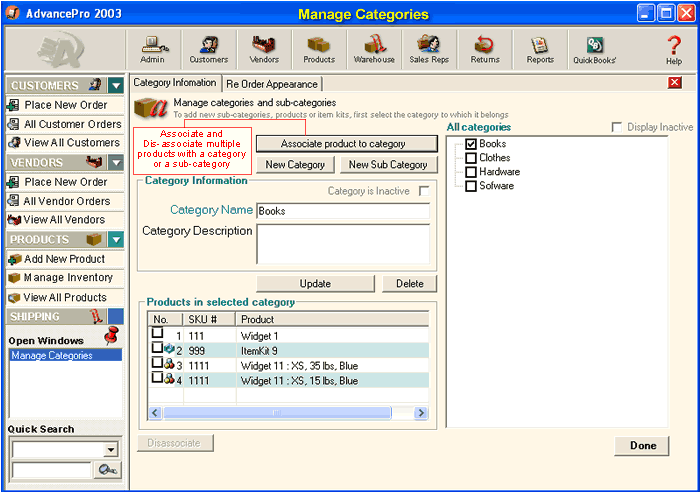Viewport: 700px width, 492px height.
Task: Click the red X to close the category panel
Action: (x=675, y=82)
